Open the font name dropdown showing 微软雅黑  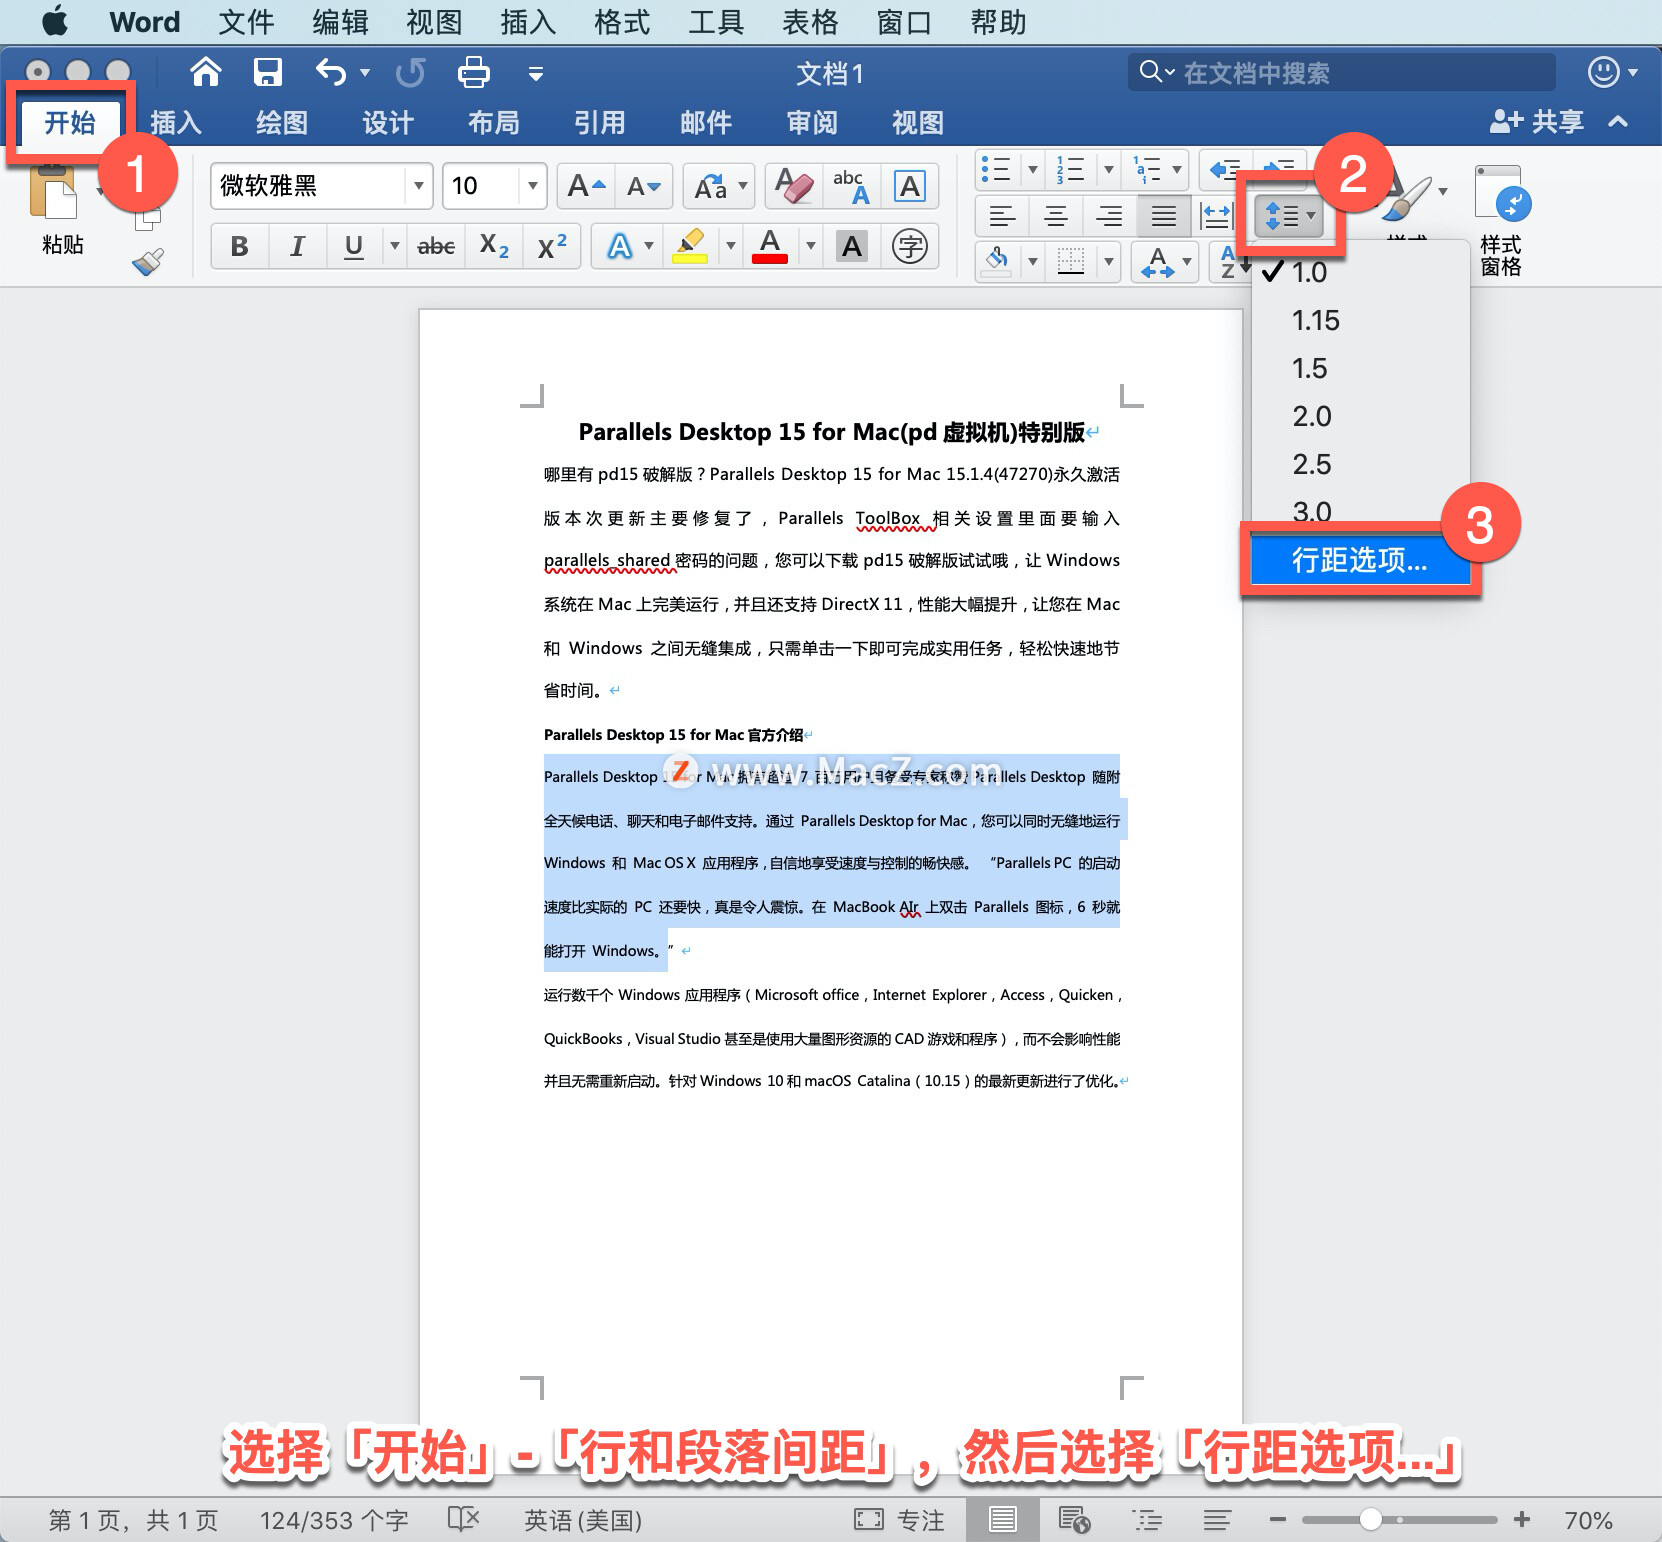point(419,186)
